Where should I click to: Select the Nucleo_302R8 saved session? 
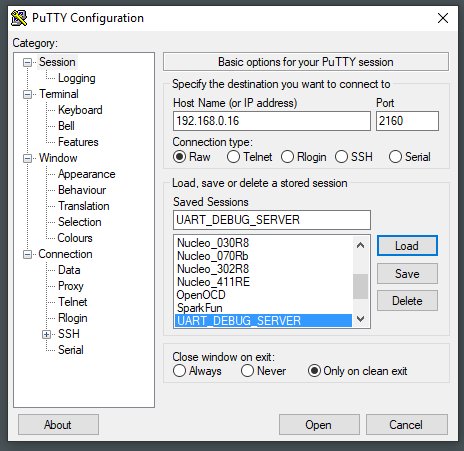click(x=263, y=269)
